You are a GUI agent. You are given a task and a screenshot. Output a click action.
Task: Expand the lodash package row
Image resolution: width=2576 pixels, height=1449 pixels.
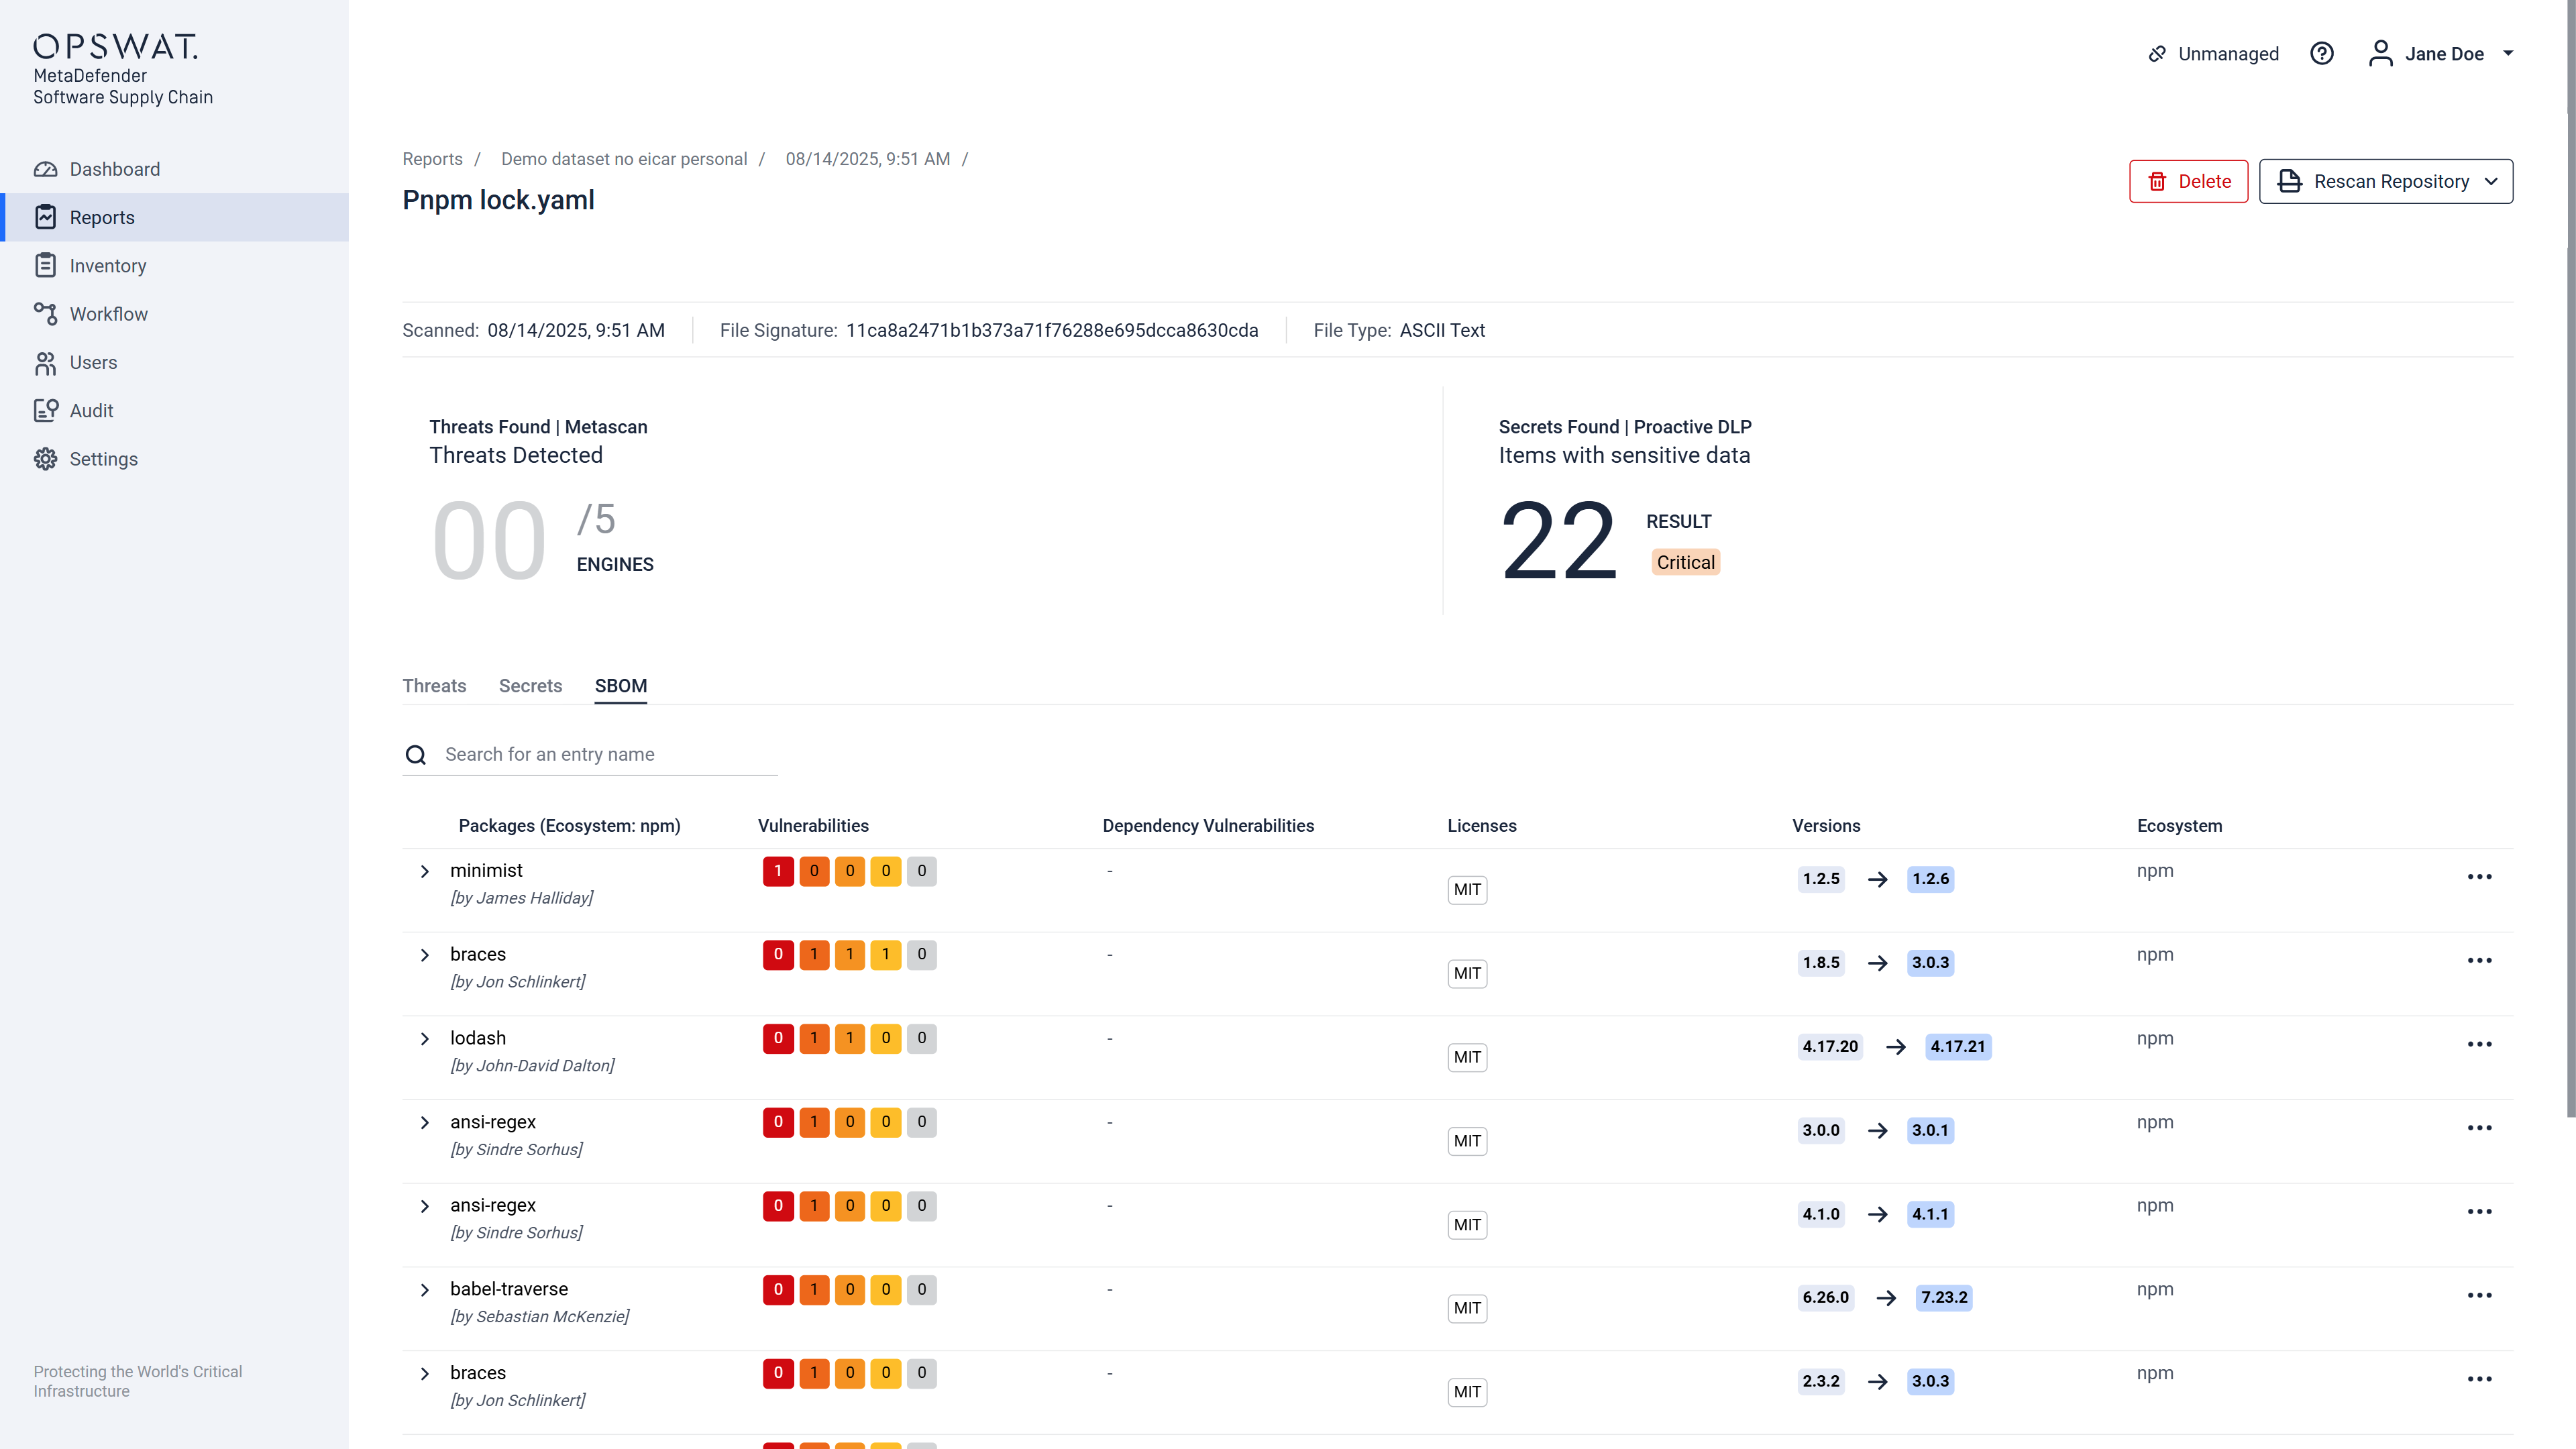tap(425, 1039)
